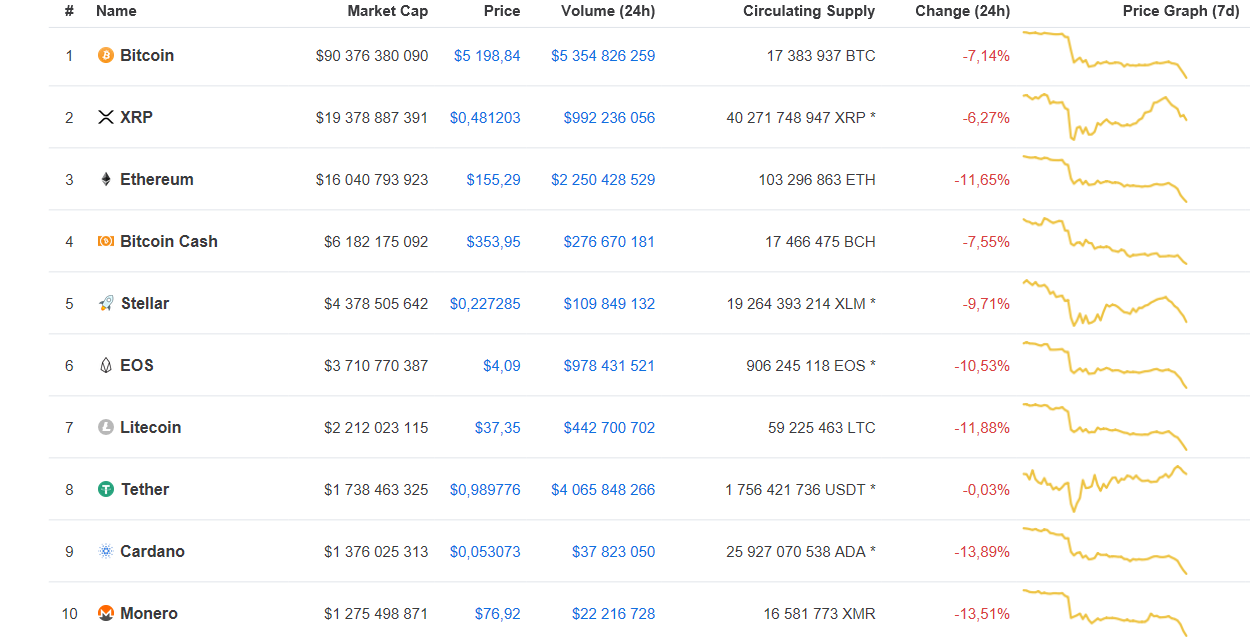Click EOS price $4,09
The image size is (1250, 642).
tap(502, 366)
